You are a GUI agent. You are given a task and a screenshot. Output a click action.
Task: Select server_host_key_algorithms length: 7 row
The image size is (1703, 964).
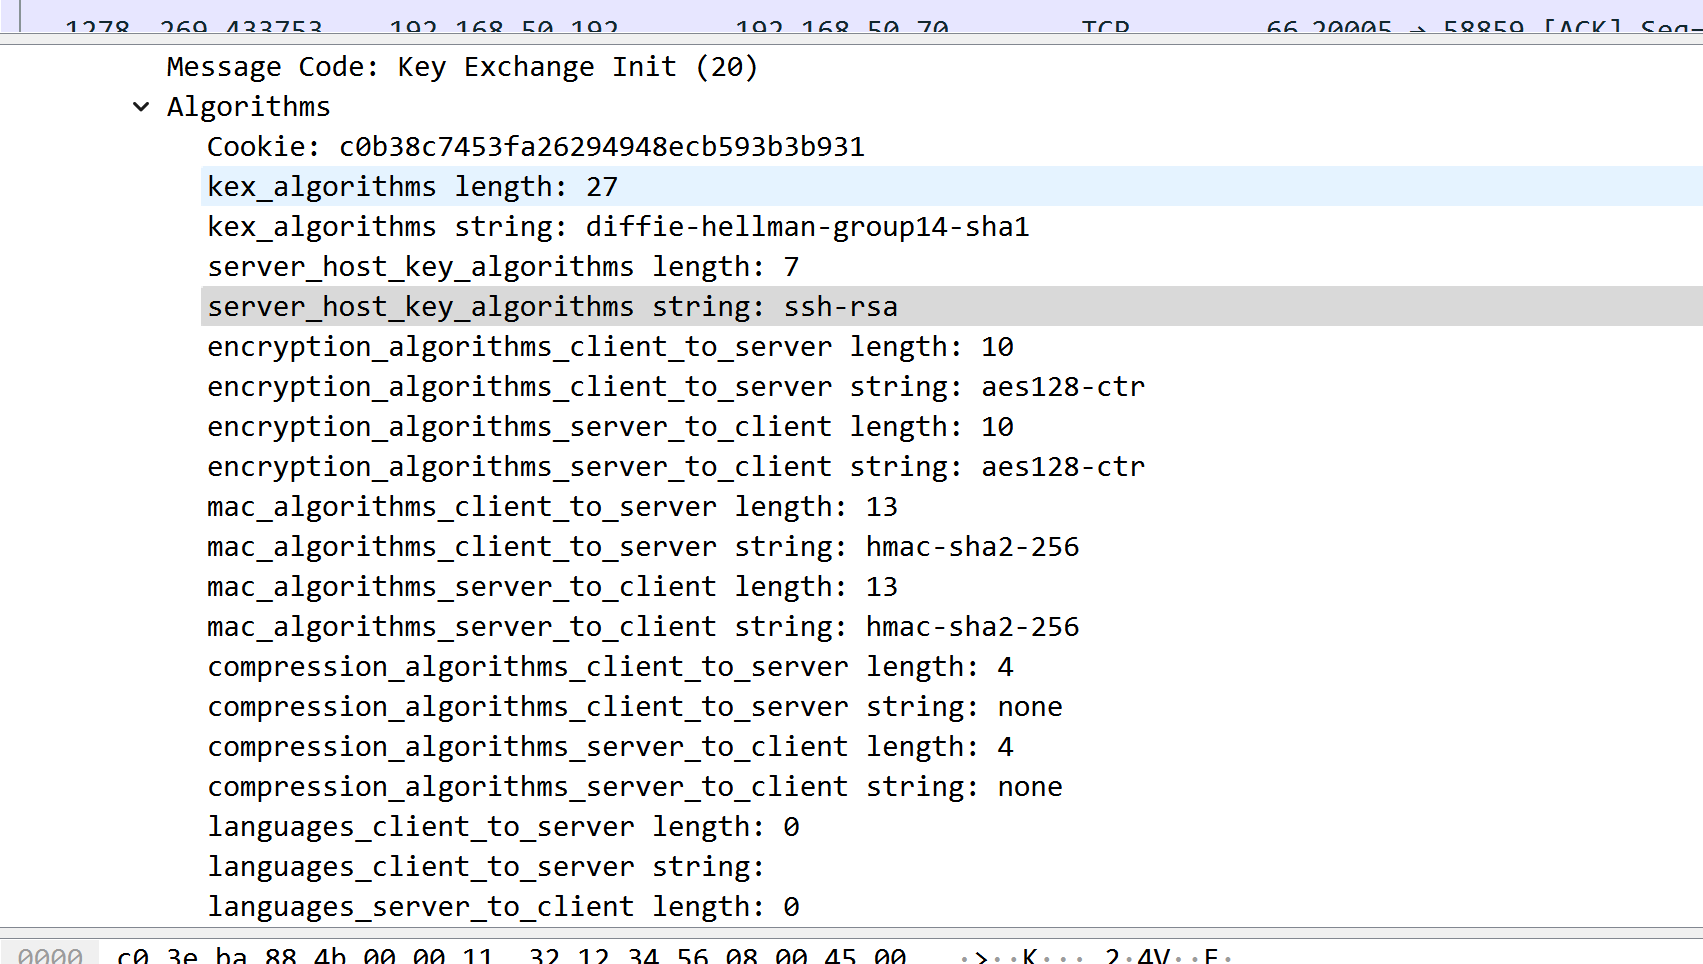pos(502,267)
